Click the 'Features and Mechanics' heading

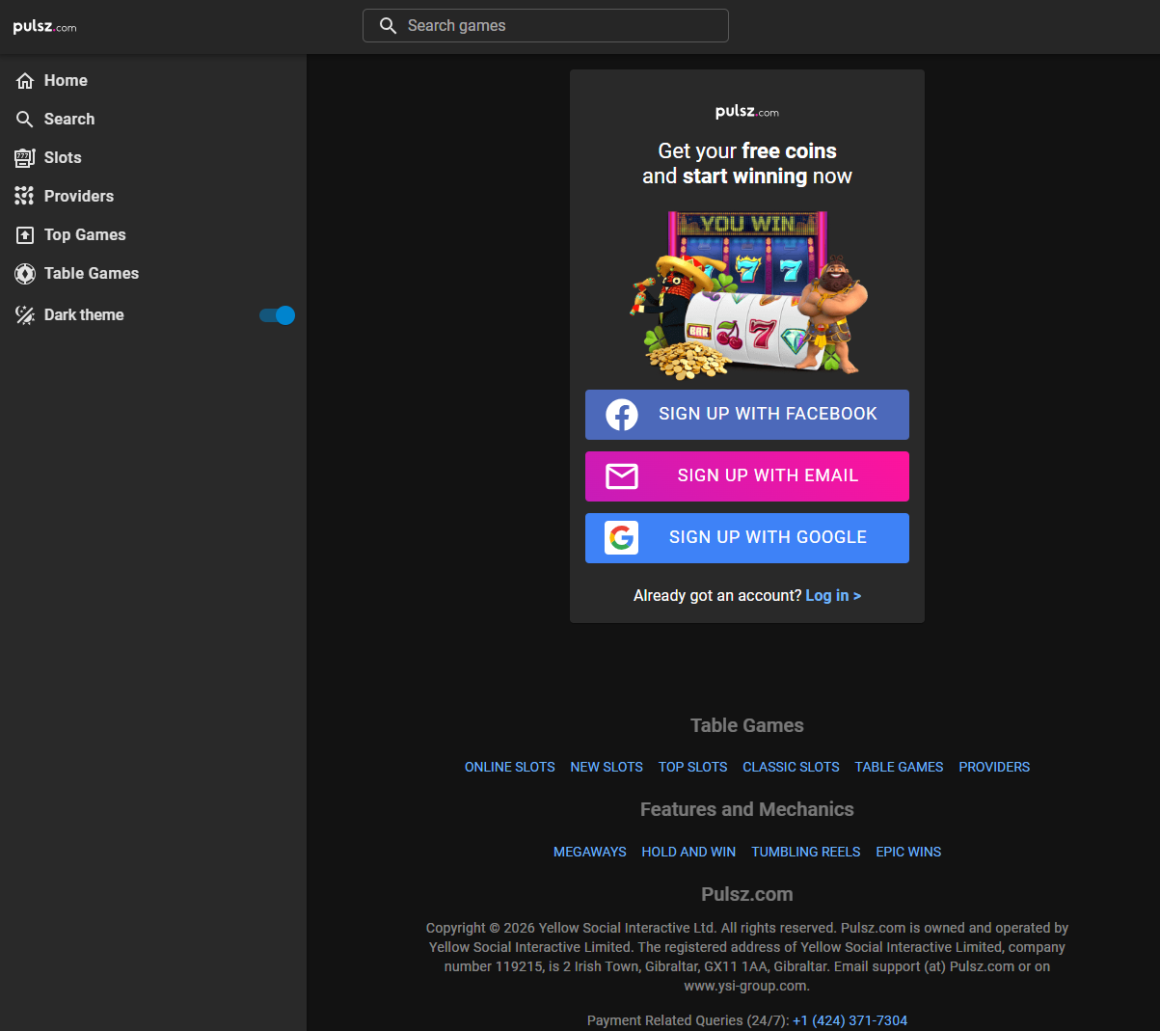click(x=747, y=809)
